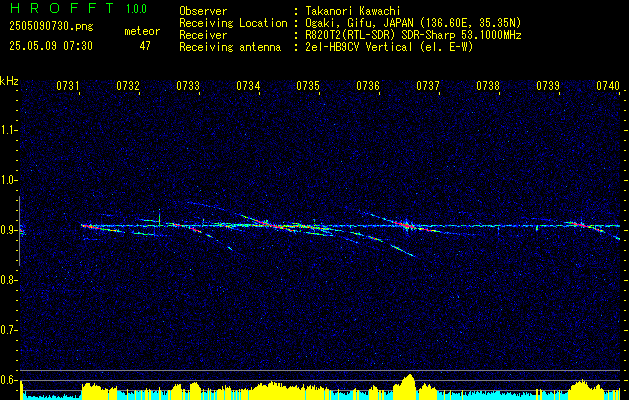Image resolution: width=629 pixels, height=400 pixels.
Task: Click the 0740 time marker
Action: (x=608, y=86)
